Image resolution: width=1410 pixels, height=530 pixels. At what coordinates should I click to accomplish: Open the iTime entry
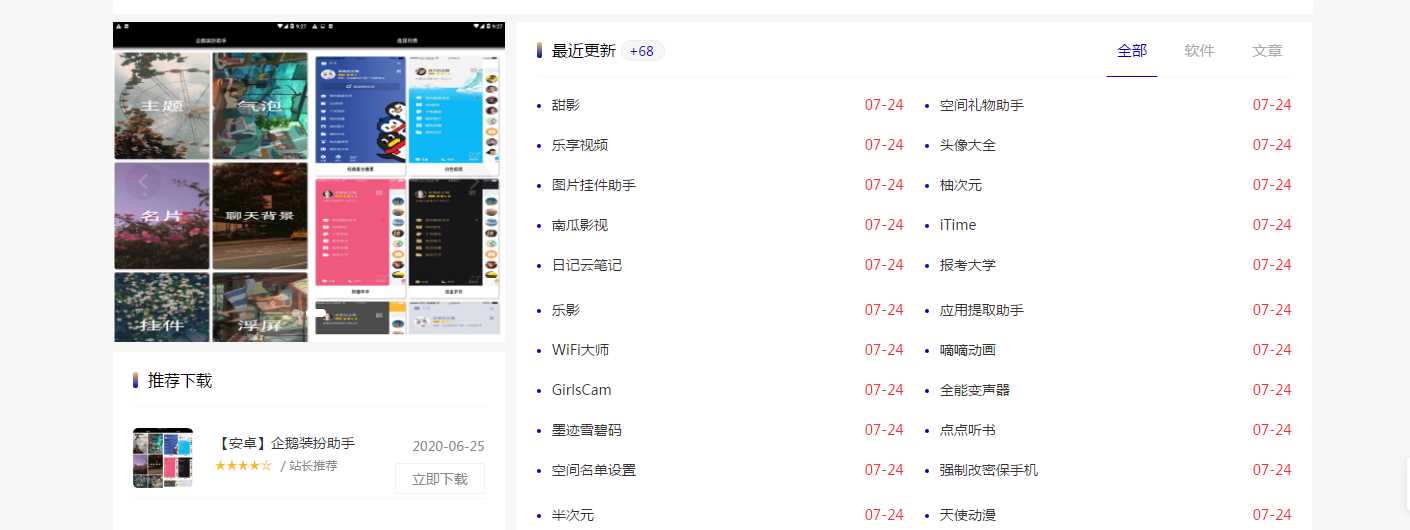(958, 225)
